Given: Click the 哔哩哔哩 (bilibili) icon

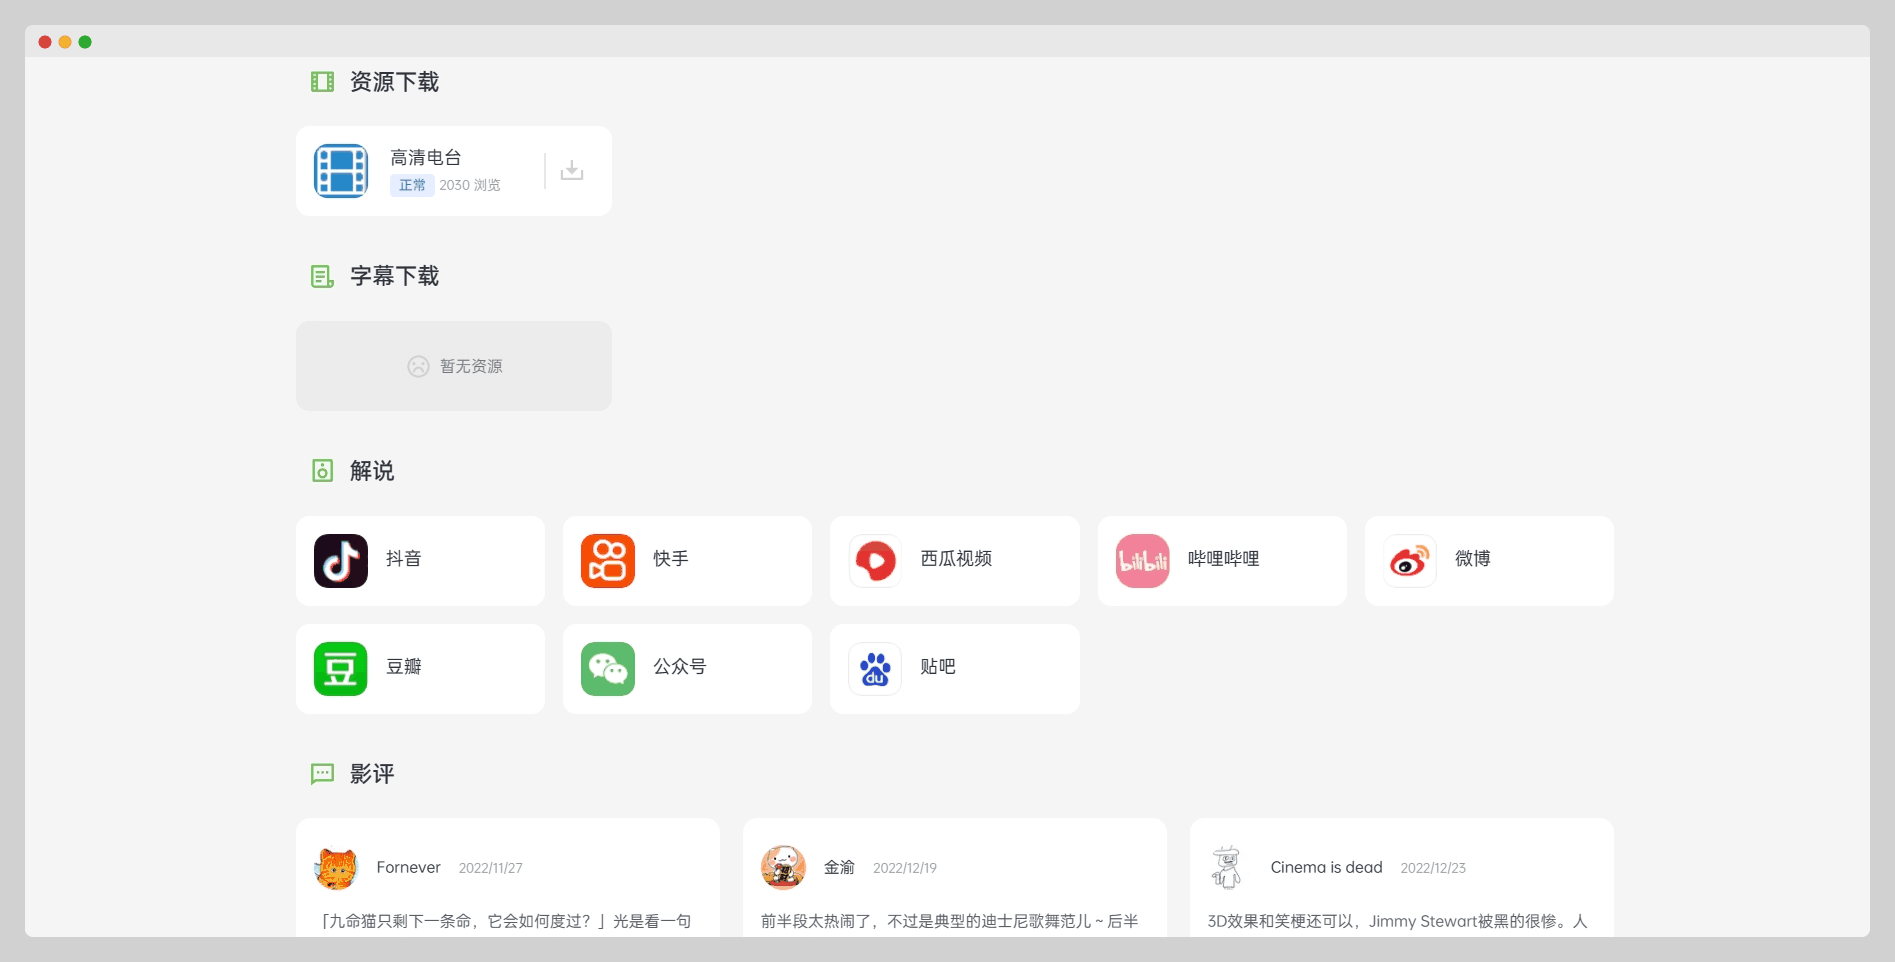Looking at the screenshot, I should pos(1143,561).
